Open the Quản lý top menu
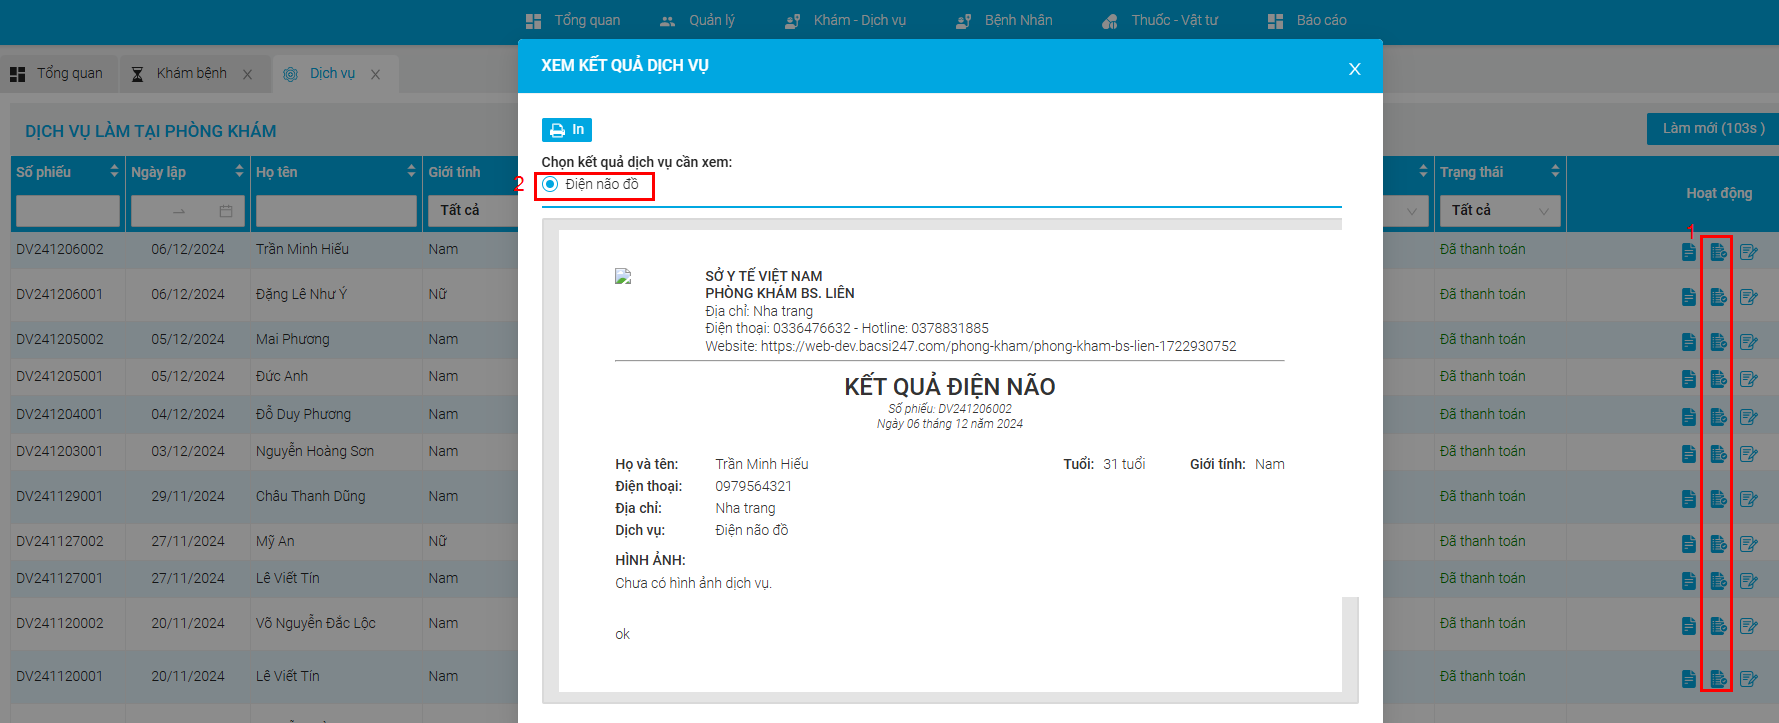Screen dimensions: 1779x723 point(698,20)
